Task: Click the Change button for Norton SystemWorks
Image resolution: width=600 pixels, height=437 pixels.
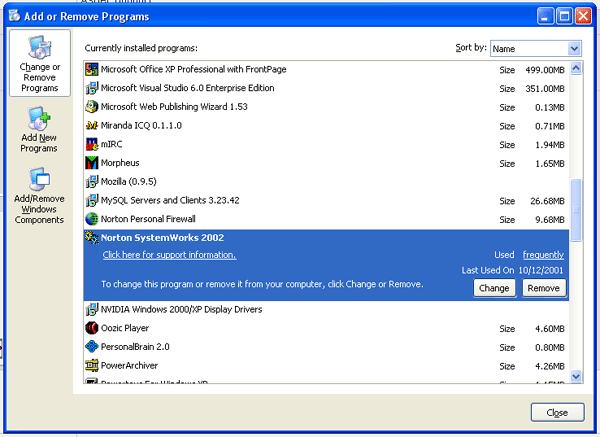Action: pyautogui.click(x=494, y=288)
